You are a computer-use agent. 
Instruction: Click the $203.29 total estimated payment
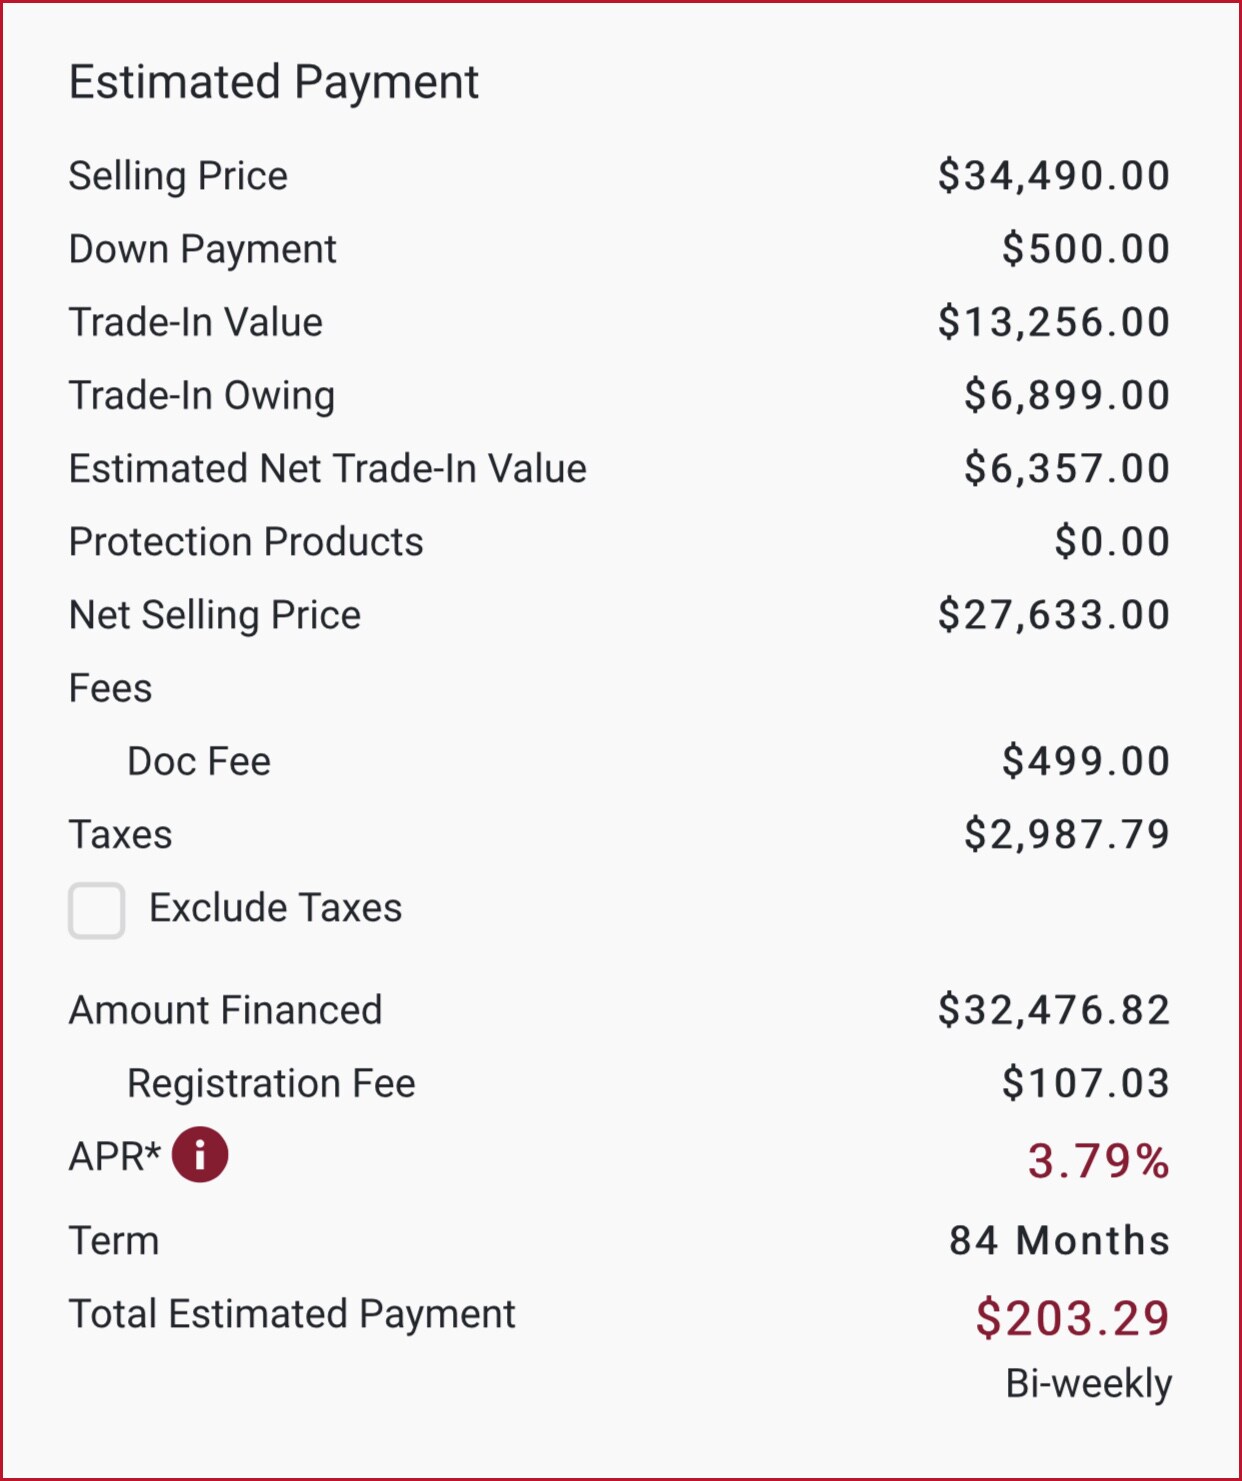pos(1072,1318)
